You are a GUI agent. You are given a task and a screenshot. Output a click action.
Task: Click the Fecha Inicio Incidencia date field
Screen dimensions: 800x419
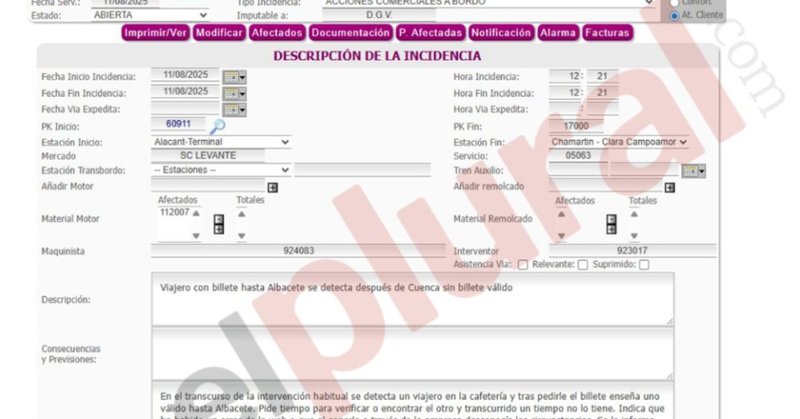click(186, 76)
